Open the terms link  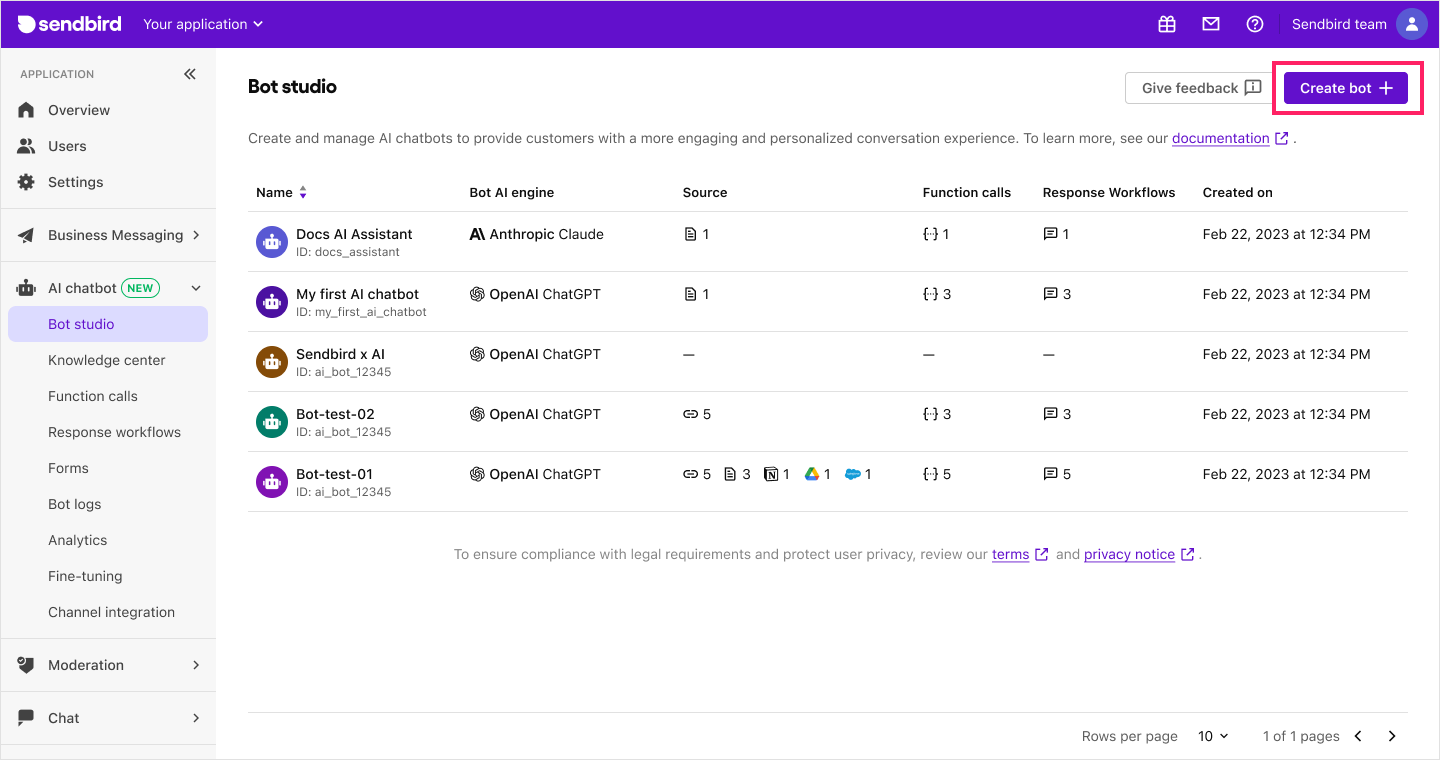(x=1010, y=554)
